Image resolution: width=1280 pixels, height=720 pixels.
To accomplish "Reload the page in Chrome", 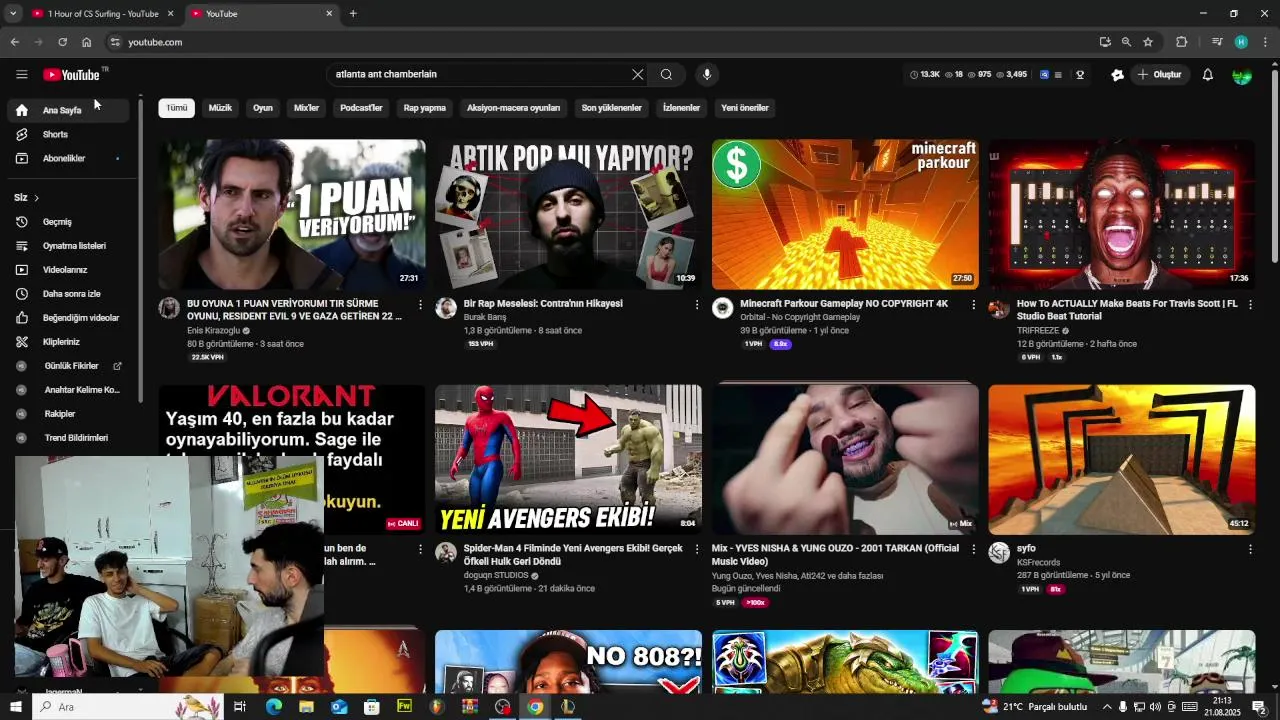I will [62, 42].
